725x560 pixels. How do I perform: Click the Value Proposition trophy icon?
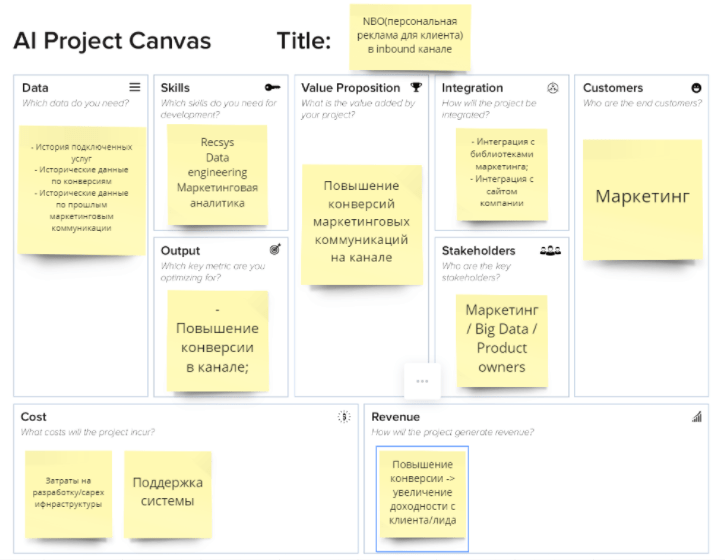(x=416, y=87)
